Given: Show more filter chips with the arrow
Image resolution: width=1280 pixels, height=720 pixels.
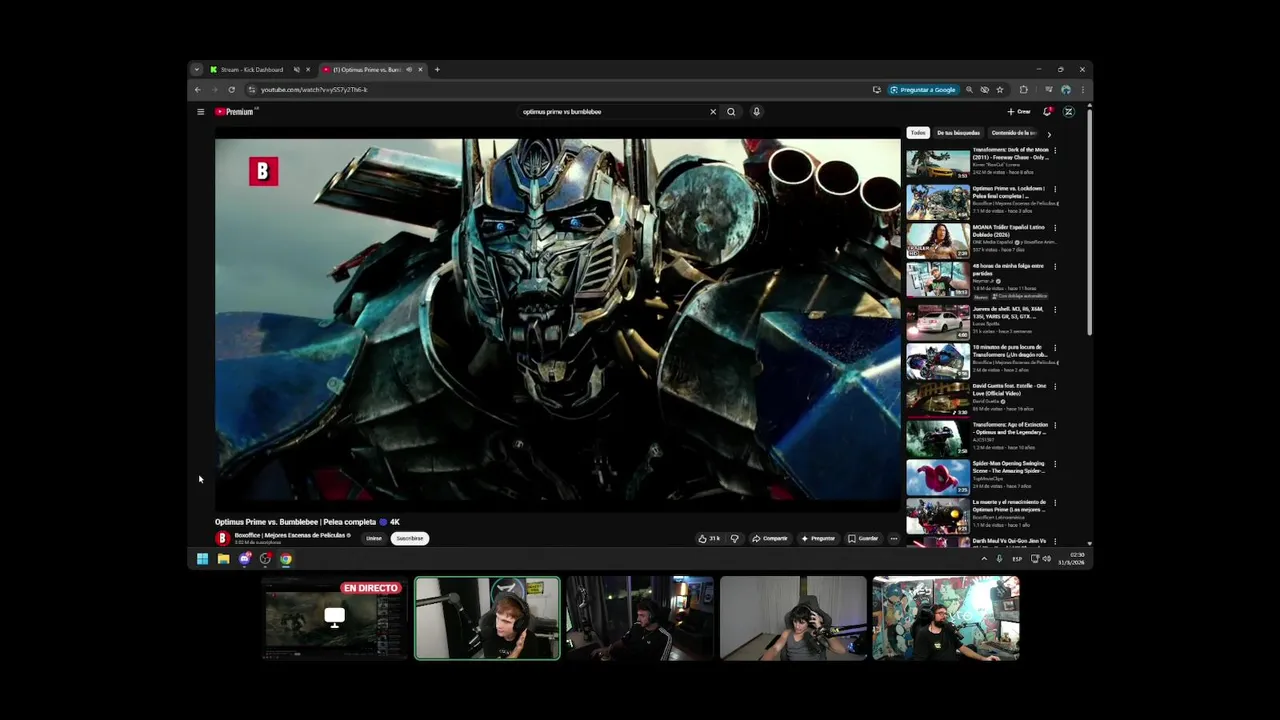Looking at the screenshot, I should (x=1049, y=134).
